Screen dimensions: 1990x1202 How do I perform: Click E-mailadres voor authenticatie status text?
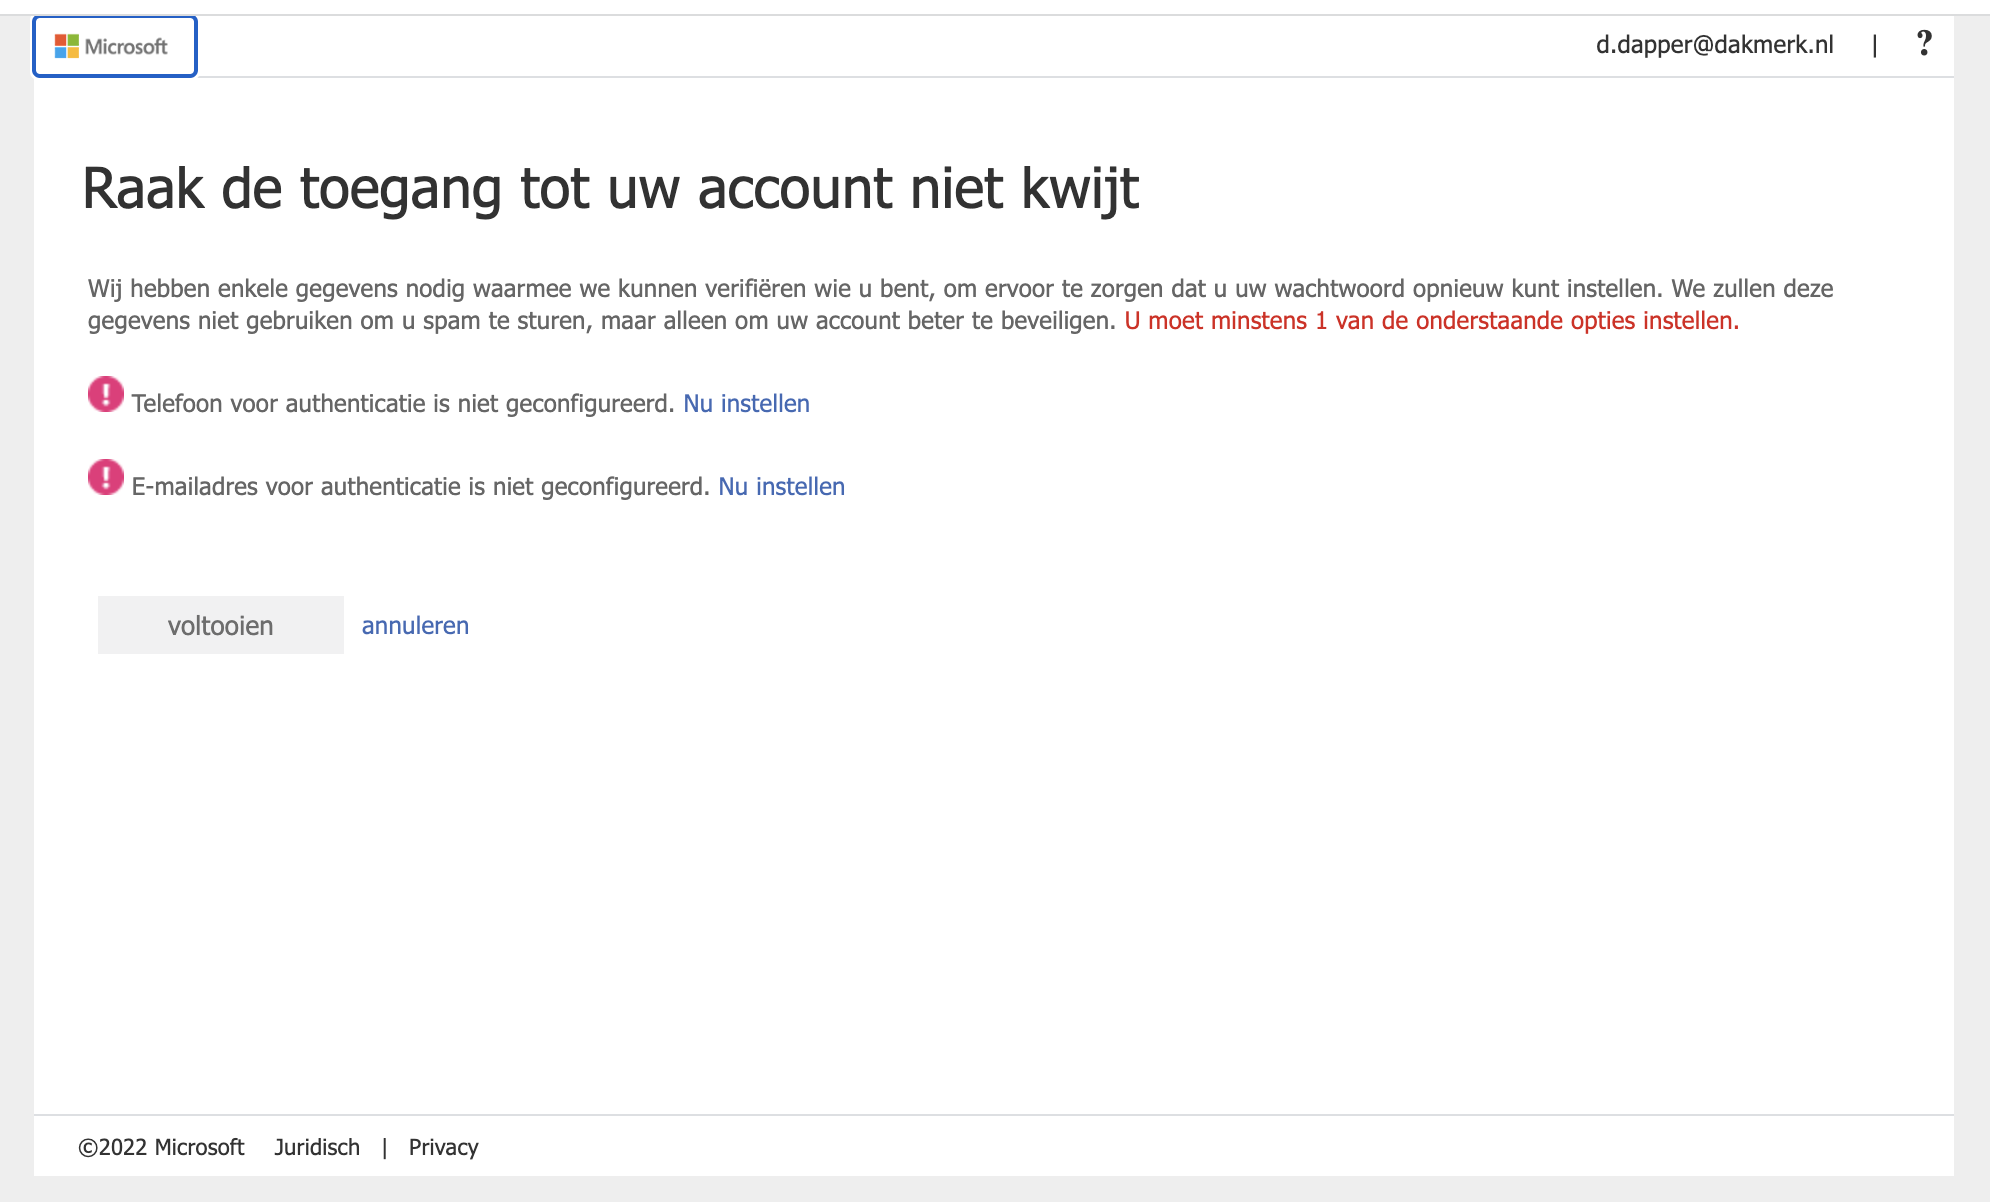point(420,486)
